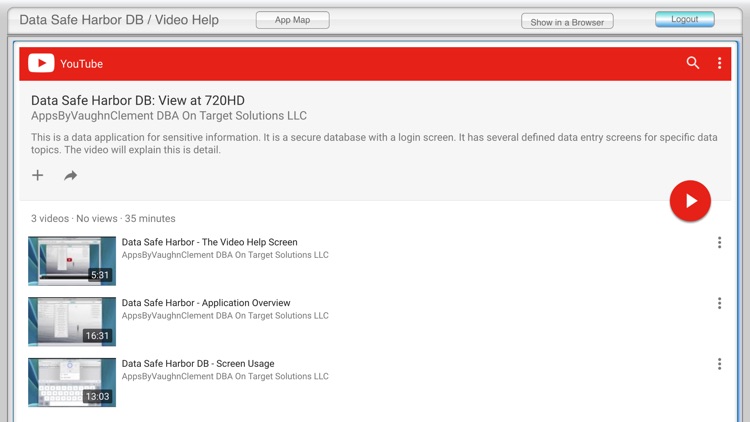Click the Logout button
The height and width of the screenshot is (422, 750).
pyautogui.click(x=684, y=19)
